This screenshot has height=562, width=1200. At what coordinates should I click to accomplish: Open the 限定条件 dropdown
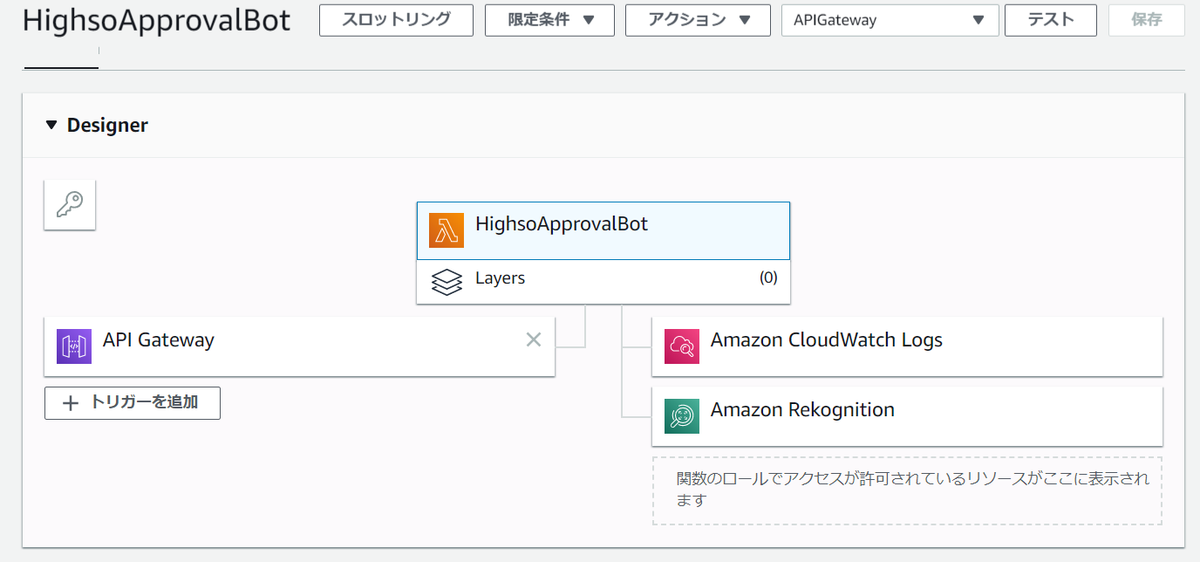coord(550,20)
